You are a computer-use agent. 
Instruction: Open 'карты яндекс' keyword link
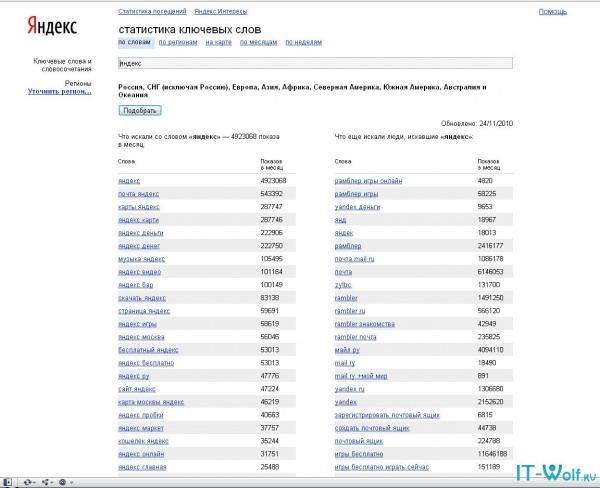[139, 207]
